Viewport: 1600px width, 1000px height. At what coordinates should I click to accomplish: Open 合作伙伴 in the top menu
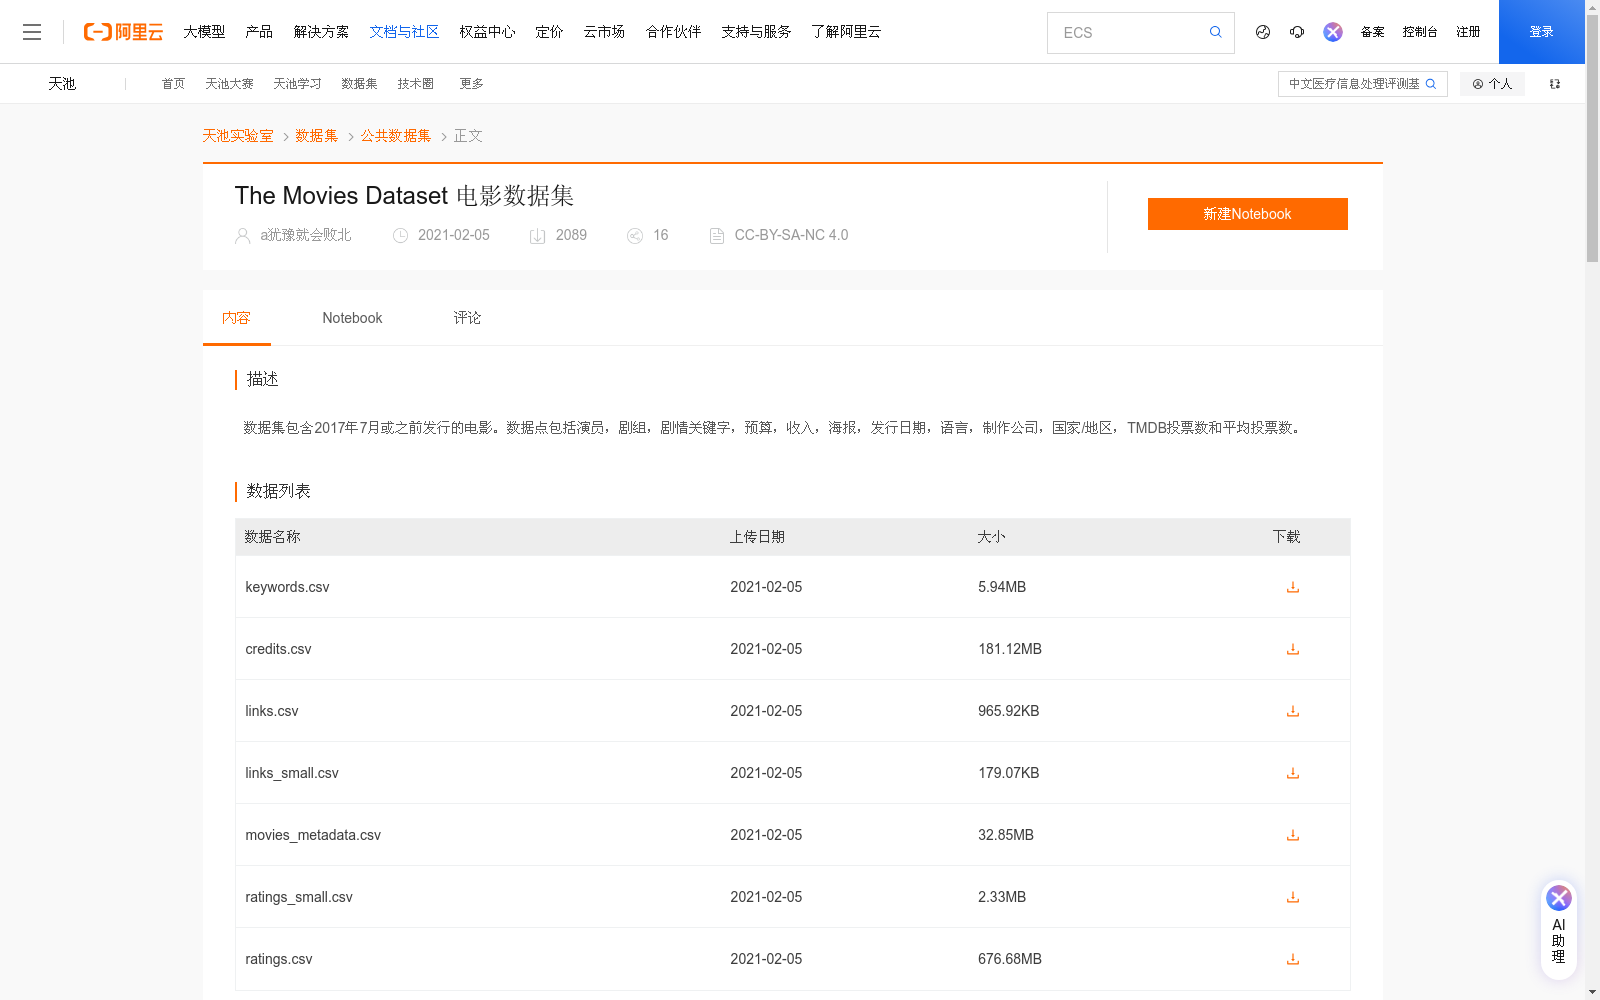673,32
